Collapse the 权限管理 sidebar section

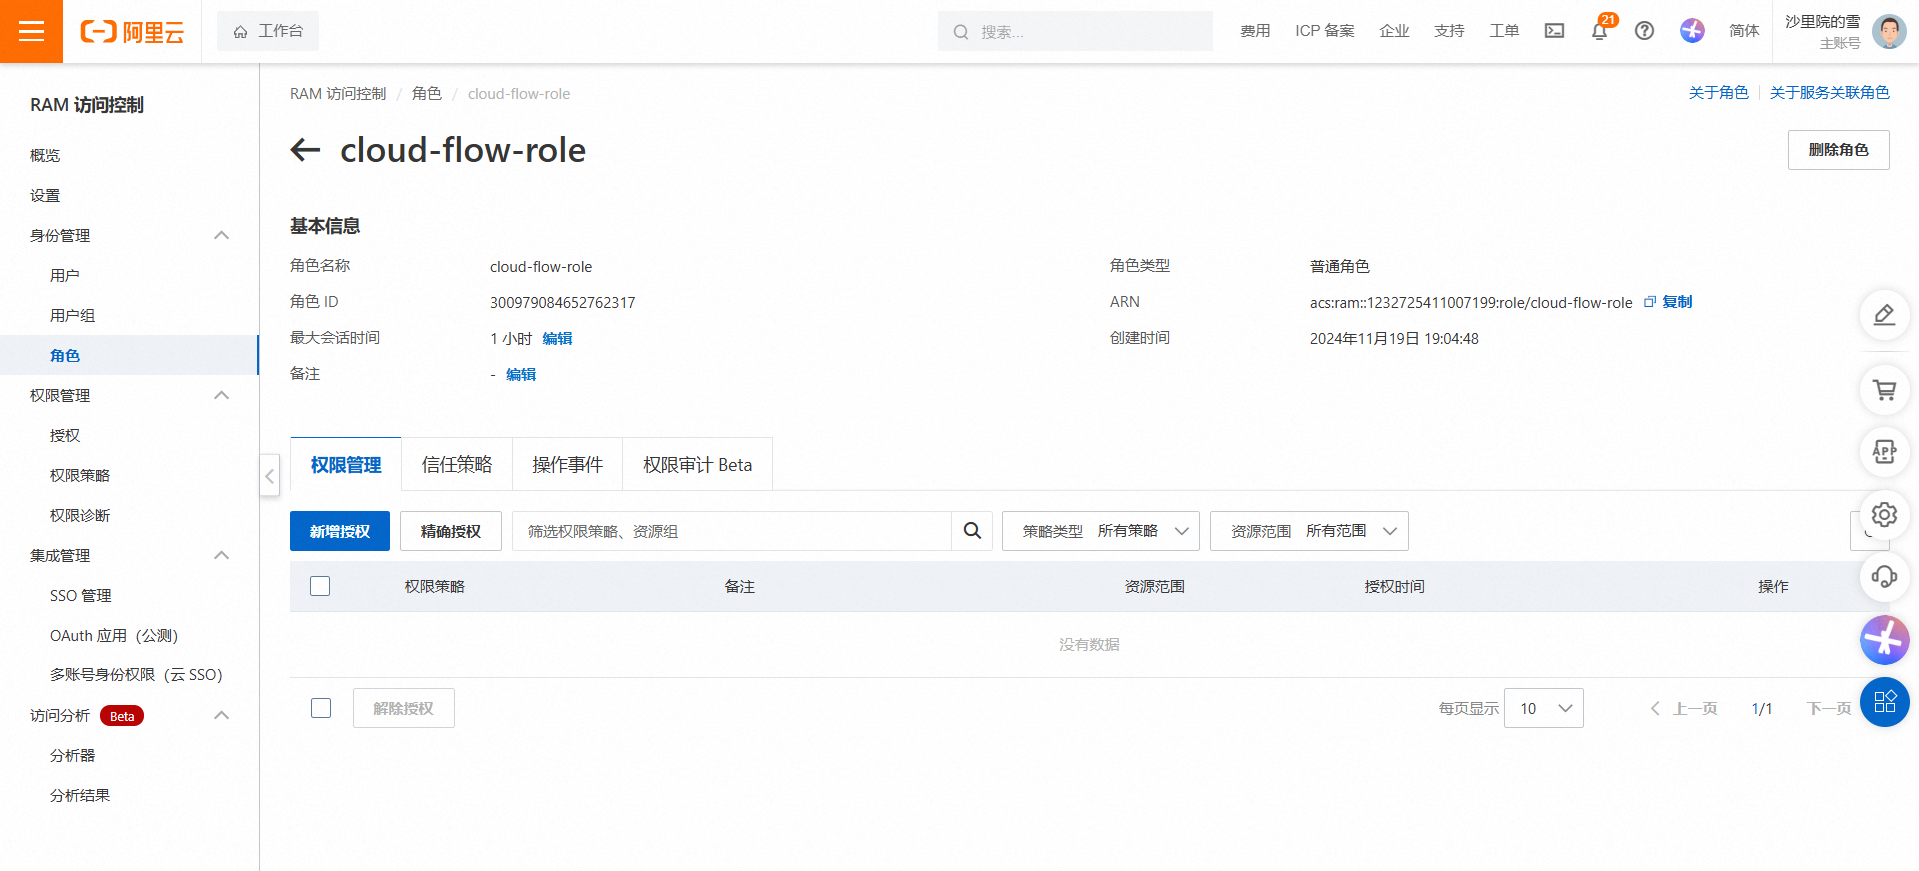[x=222, y=395]
